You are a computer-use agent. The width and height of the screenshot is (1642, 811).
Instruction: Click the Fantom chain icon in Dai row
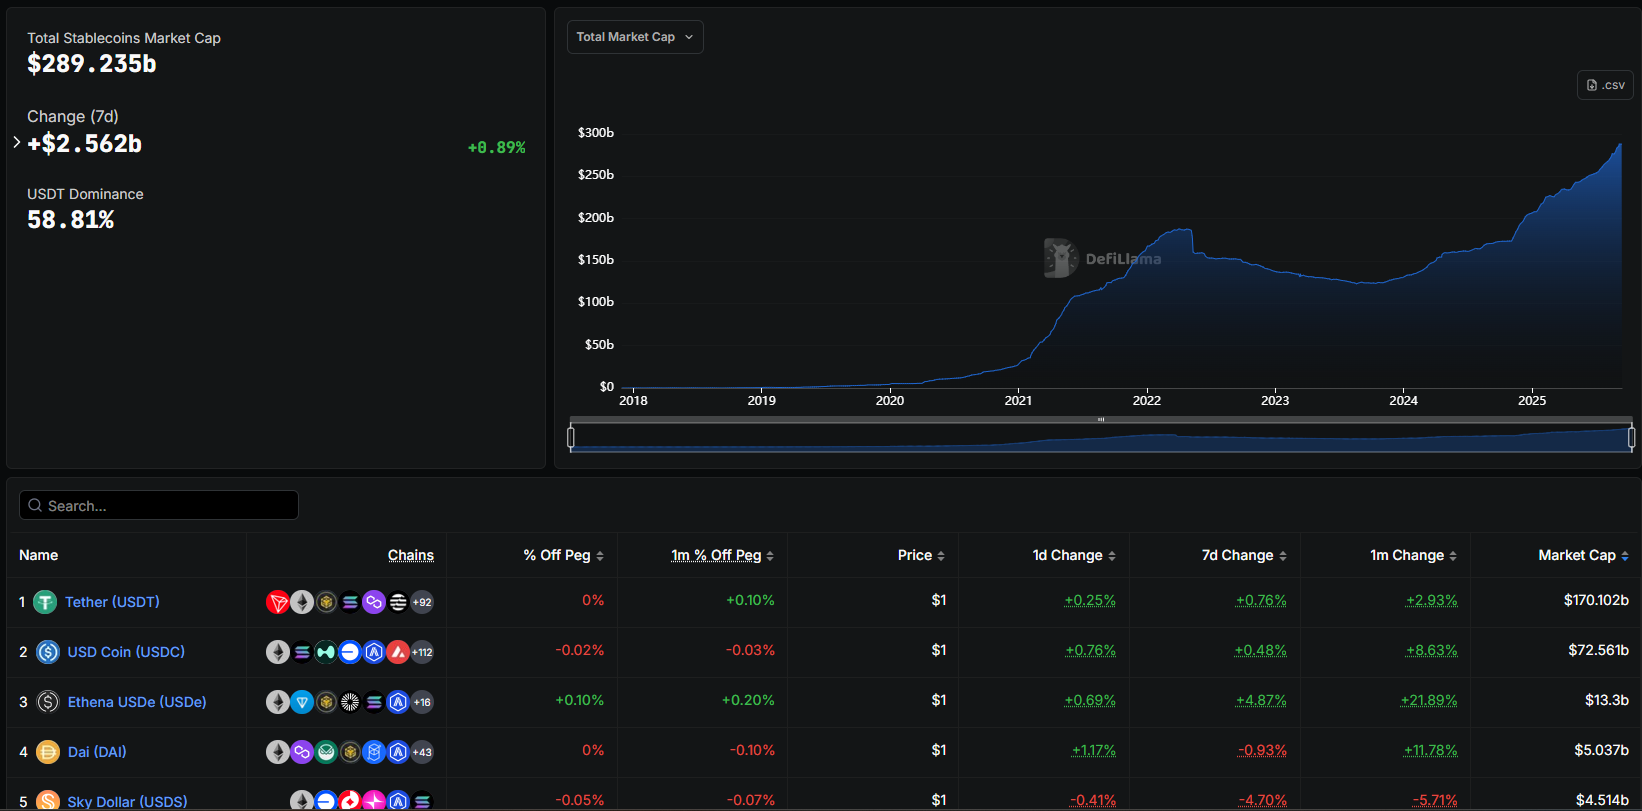pyautogui.click(x=374, y=752)
